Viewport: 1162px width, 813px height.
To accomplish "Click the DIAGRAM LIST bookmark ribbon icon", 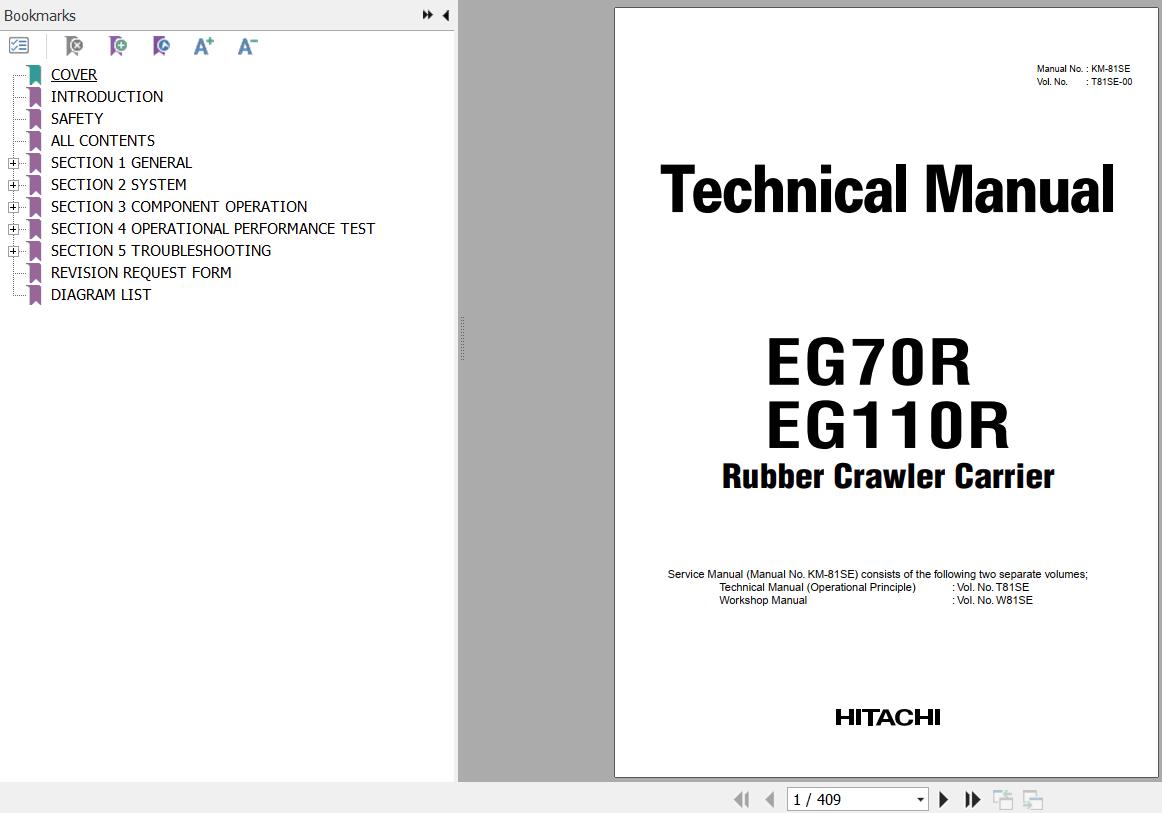I will point(35,295).
